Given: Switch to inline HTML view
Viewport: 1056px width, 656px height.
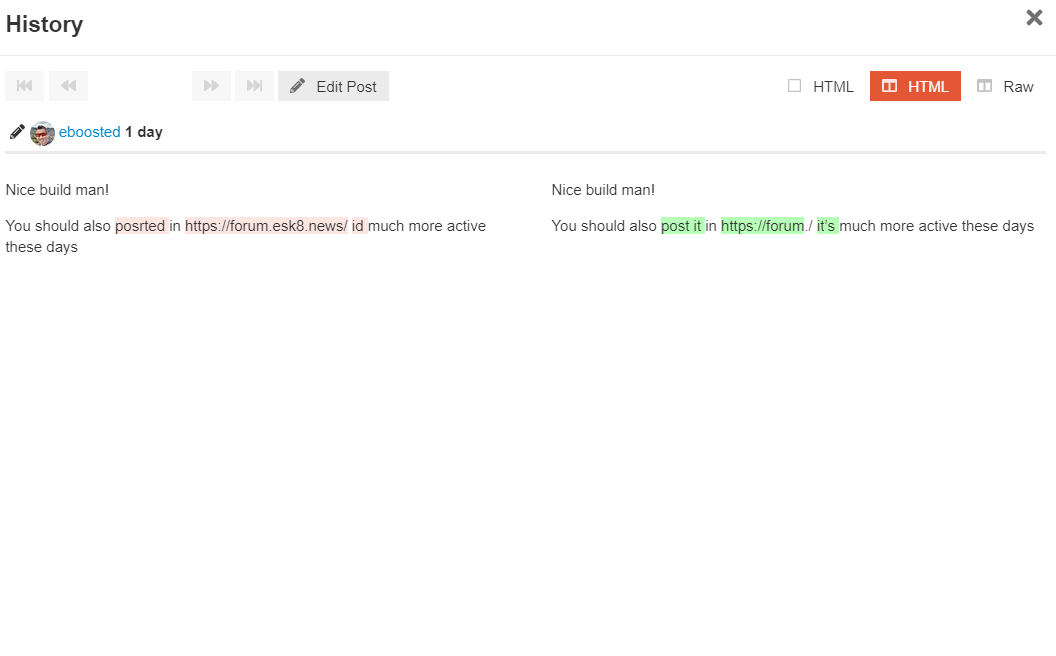Looking at the screenshot, I should [x=821, y=86].
